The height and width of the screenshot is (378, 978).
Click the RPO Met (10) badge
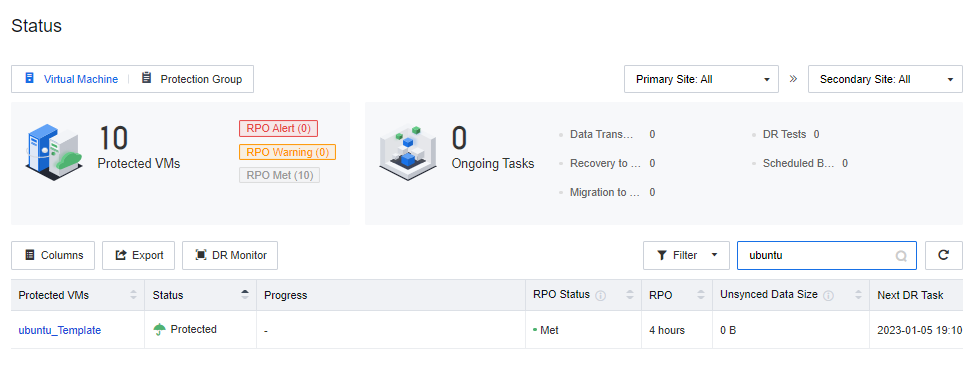point(279,175)
